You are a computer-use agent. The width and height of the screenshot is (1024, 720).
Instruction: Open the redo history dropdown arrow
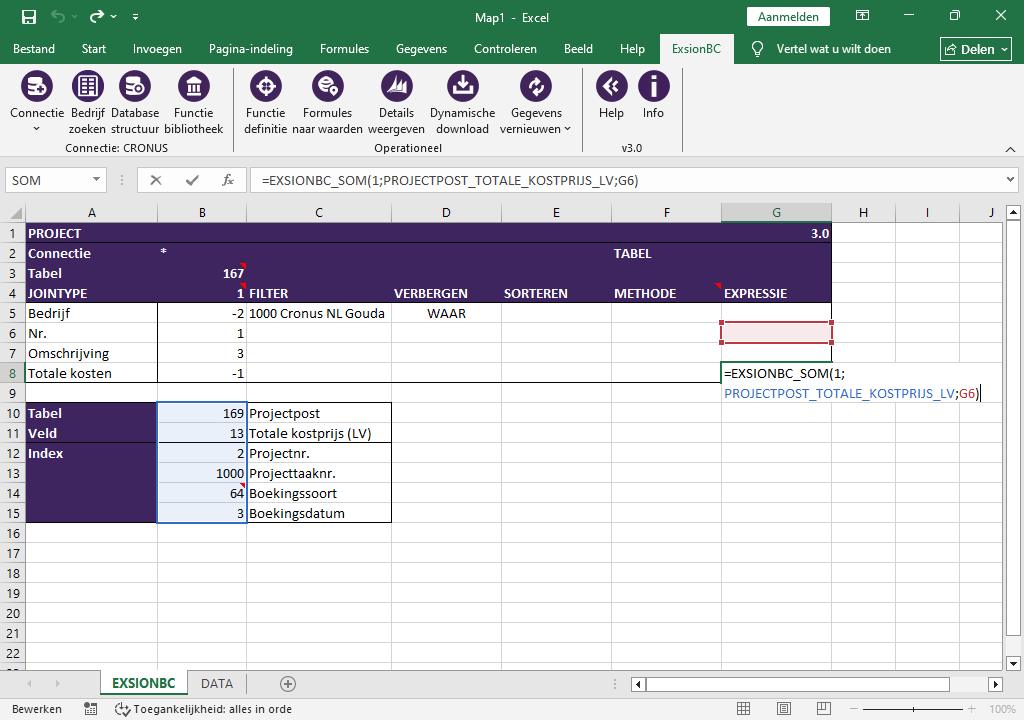click(x=114, y=17)
